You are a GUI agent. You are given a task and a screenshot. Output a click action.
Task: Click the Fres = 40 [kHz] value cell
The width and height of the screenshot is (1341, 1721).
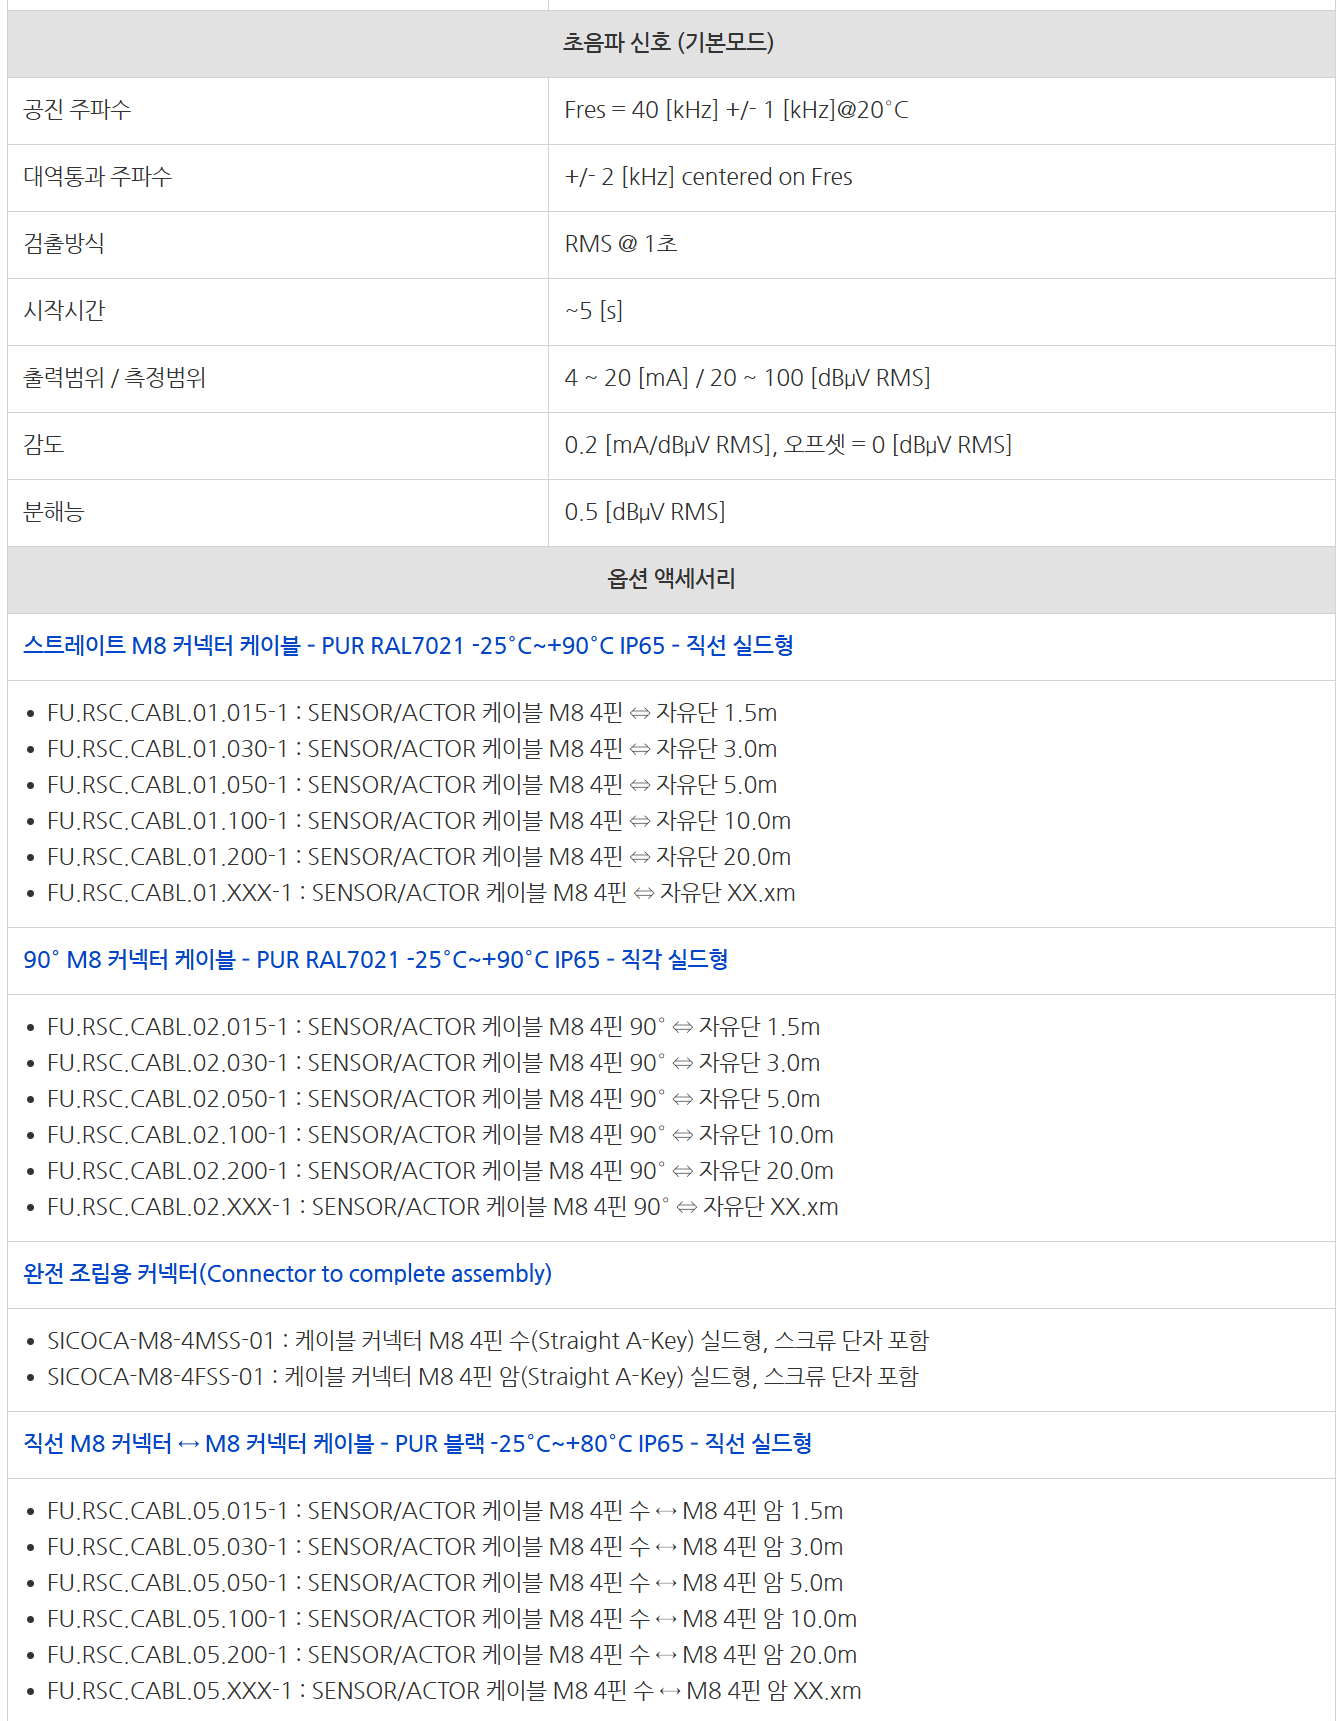736,110
